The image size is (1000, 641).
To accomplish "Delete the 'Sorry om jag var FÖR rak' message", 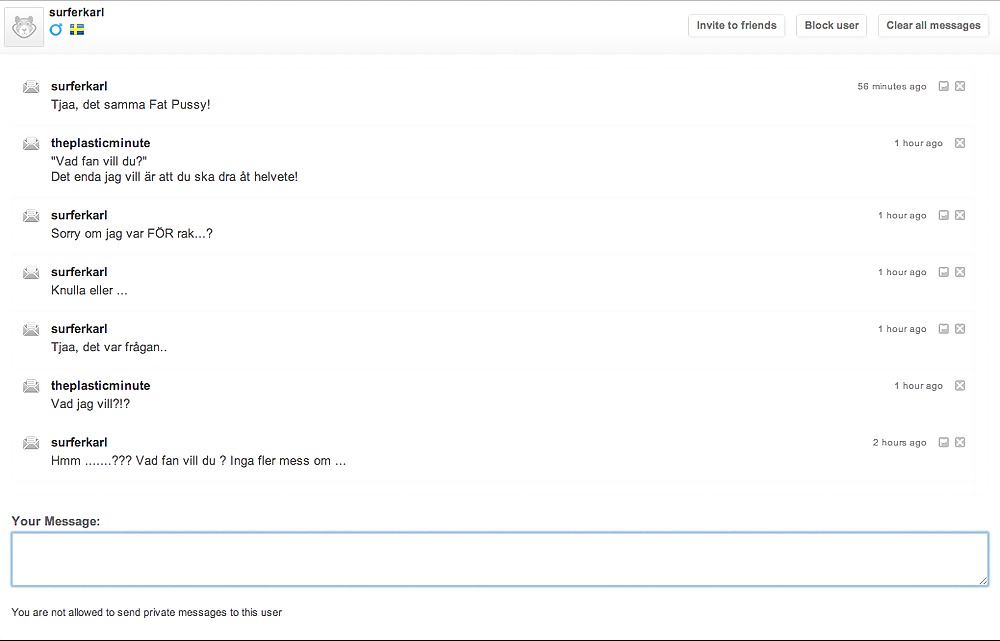I will tap(960, 216).
